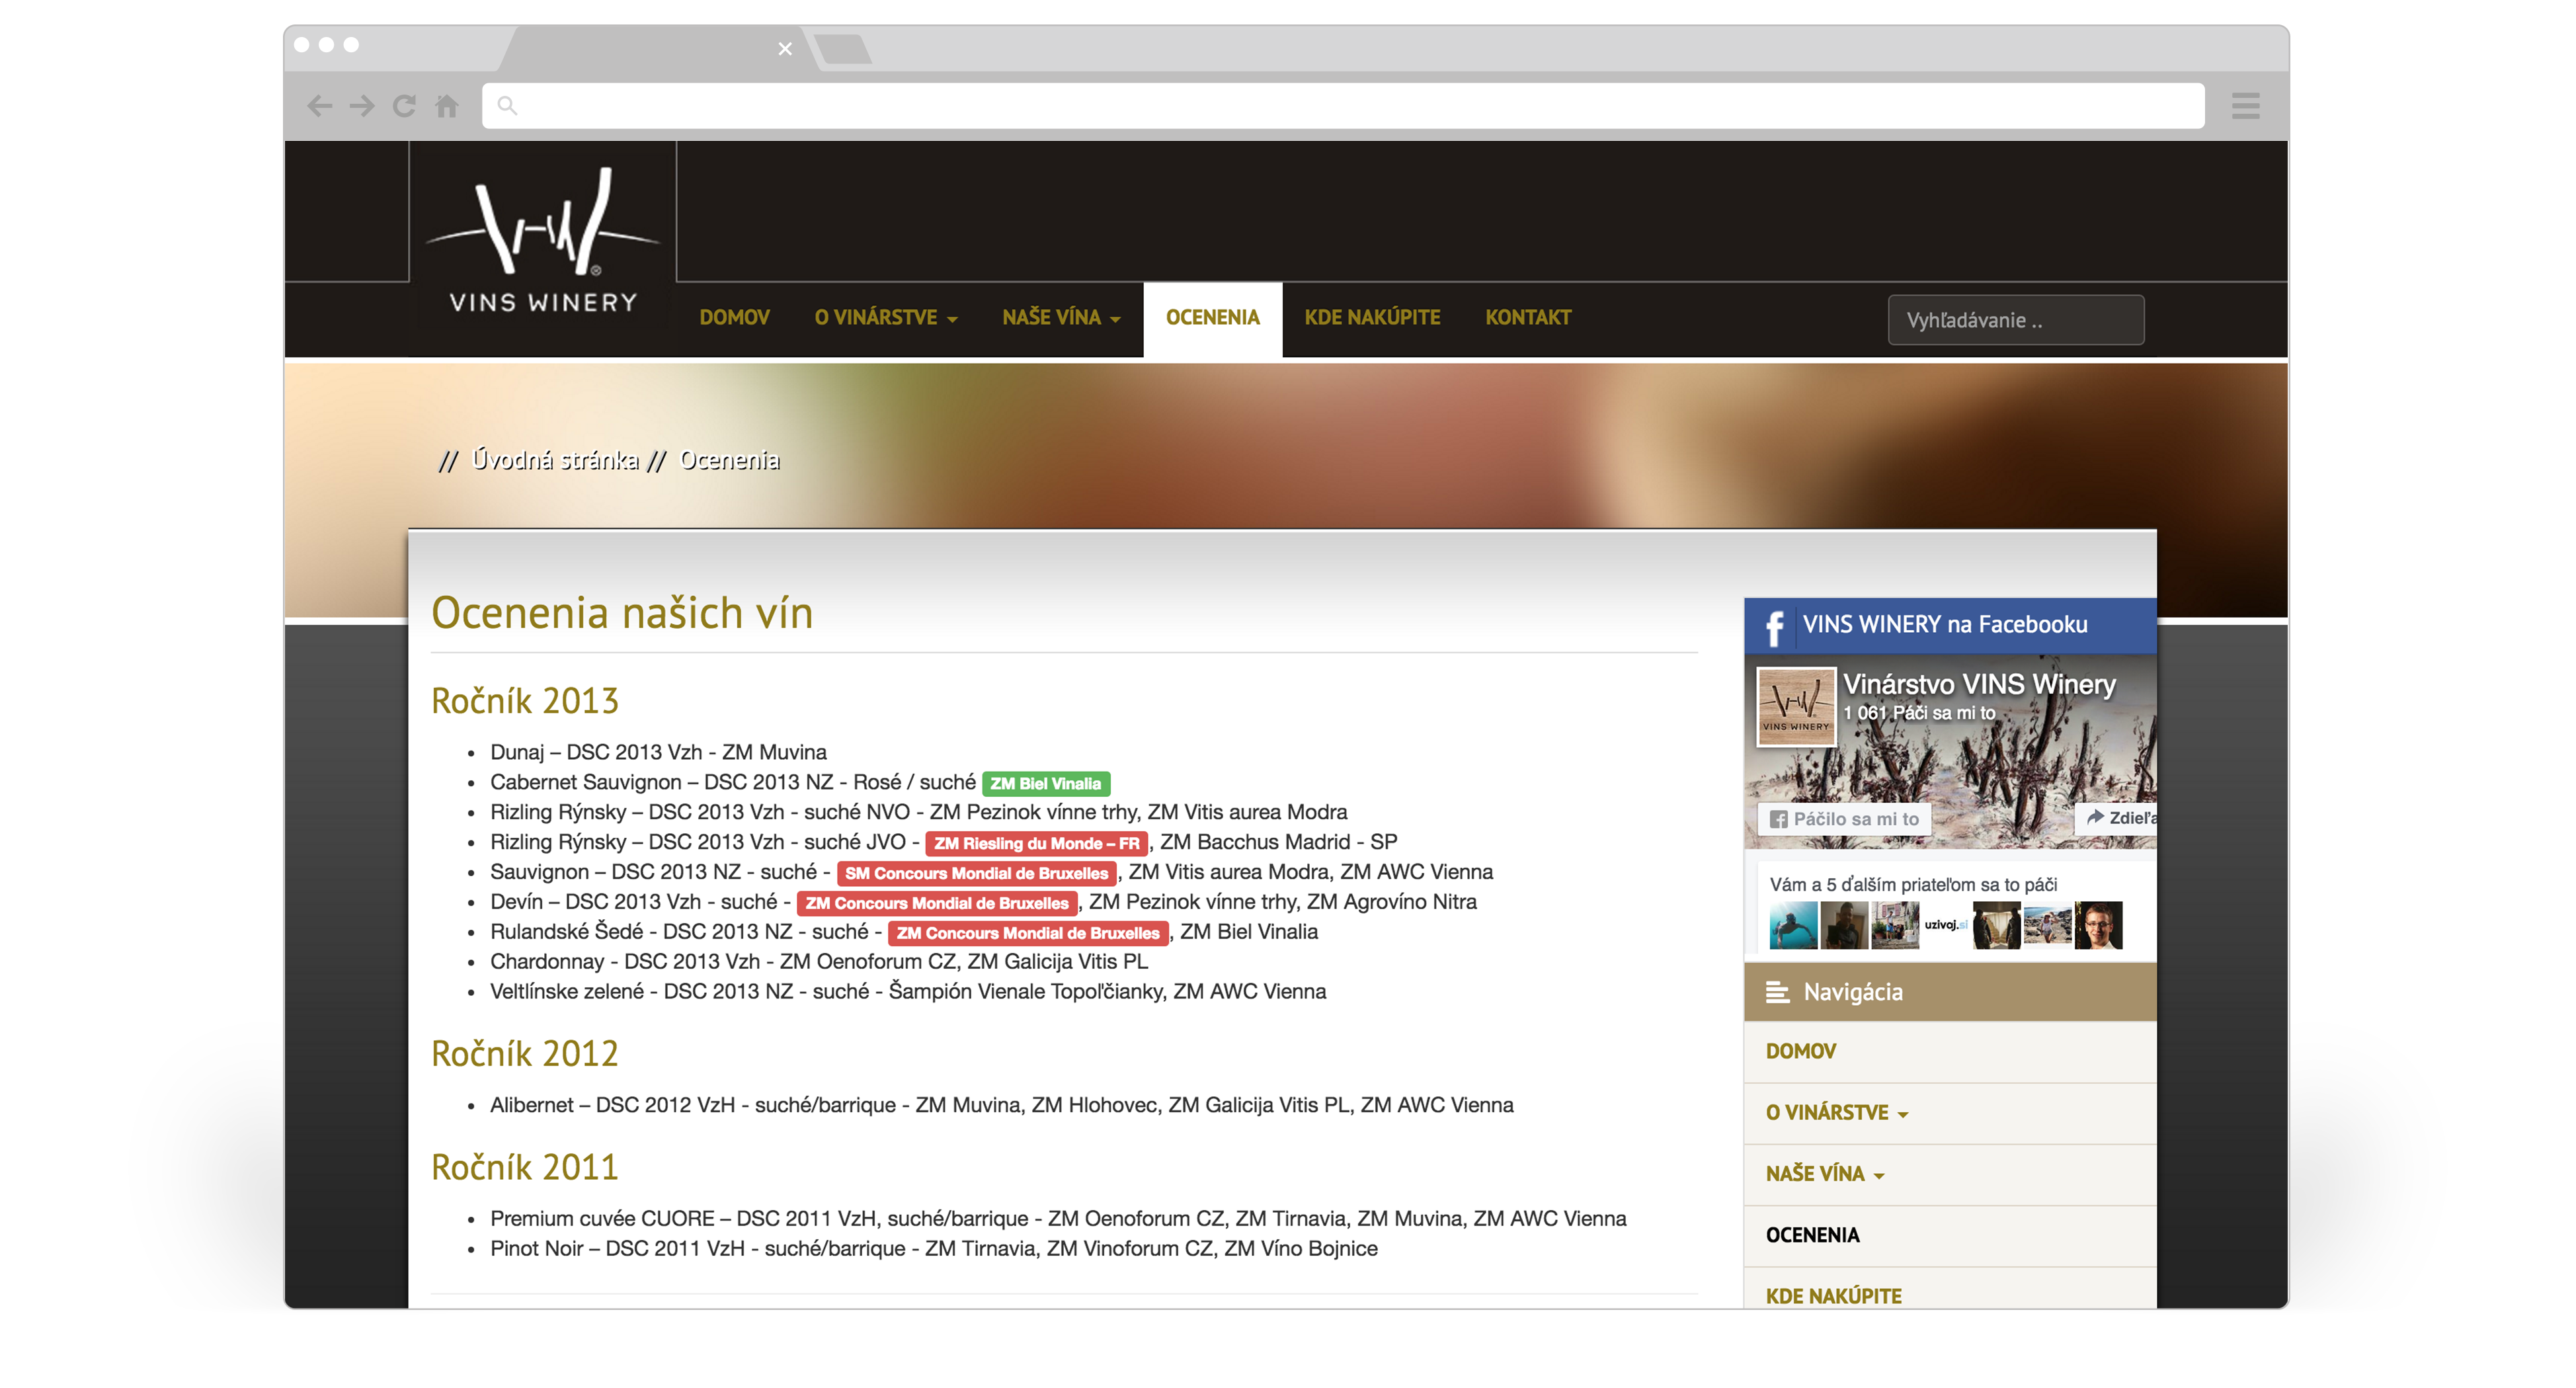The width and height of the screenshot is (2576, 1388).
Task: Expand O VINÁRSTVE top menu dropdown
Action: point(886,318)
